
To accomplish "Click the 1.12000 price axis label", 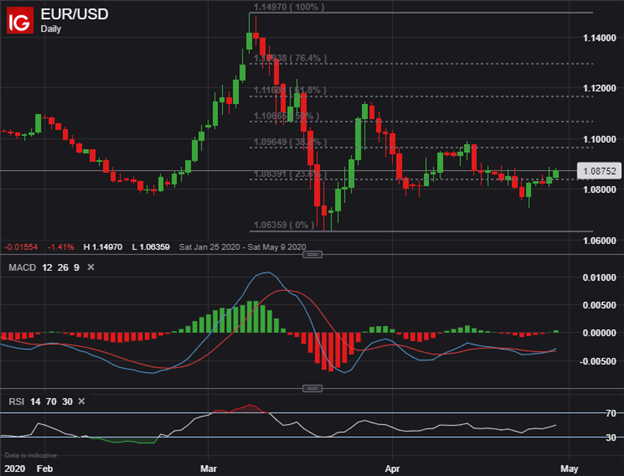I will point(599,88).
